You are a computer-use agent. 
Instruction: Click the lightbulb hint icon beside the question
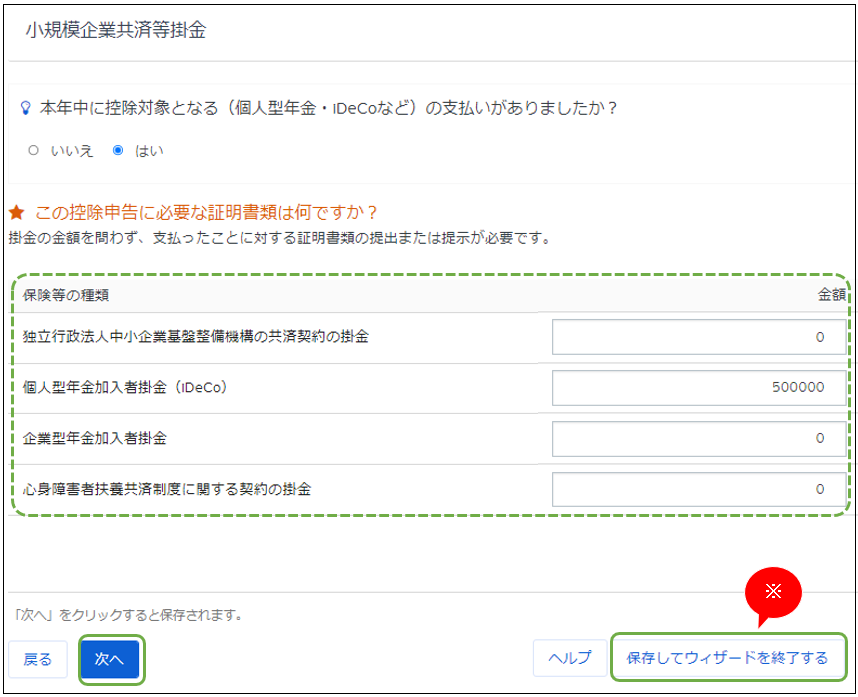click(x=26, y=108)
